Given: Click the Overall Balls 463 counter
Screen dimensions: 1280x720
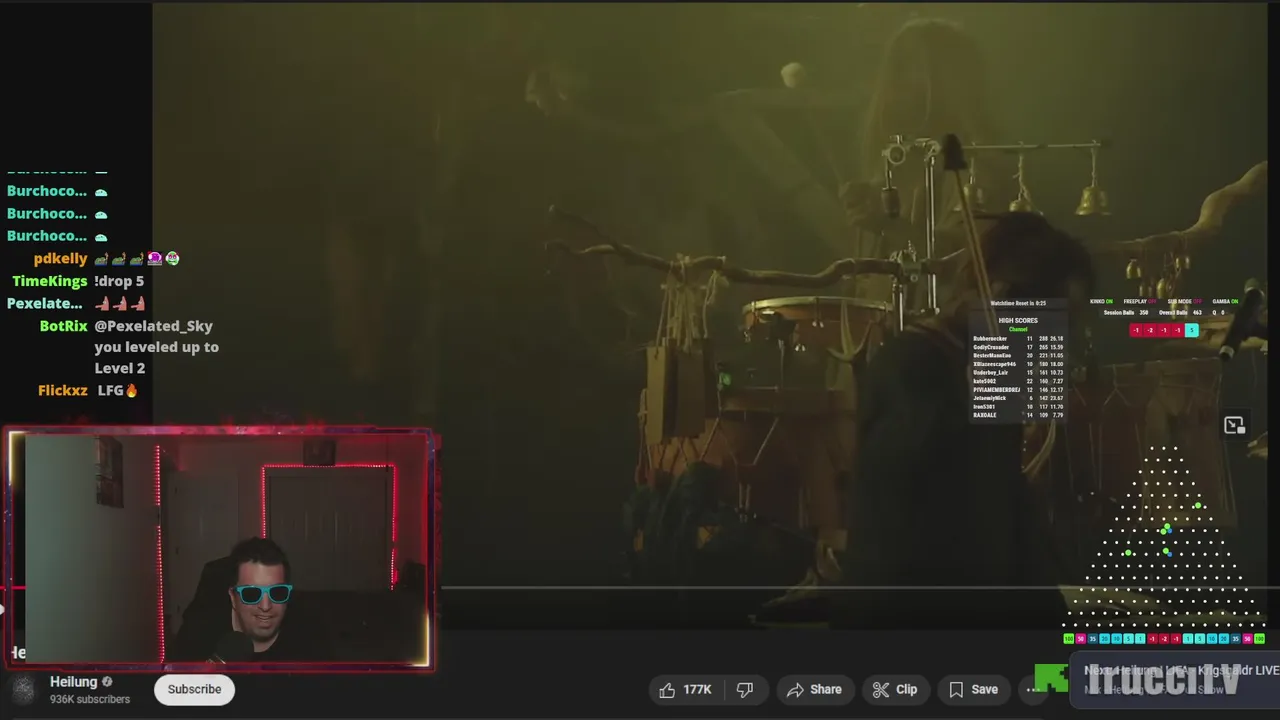Looking at the screenshot, I should tap(1180, 313).
